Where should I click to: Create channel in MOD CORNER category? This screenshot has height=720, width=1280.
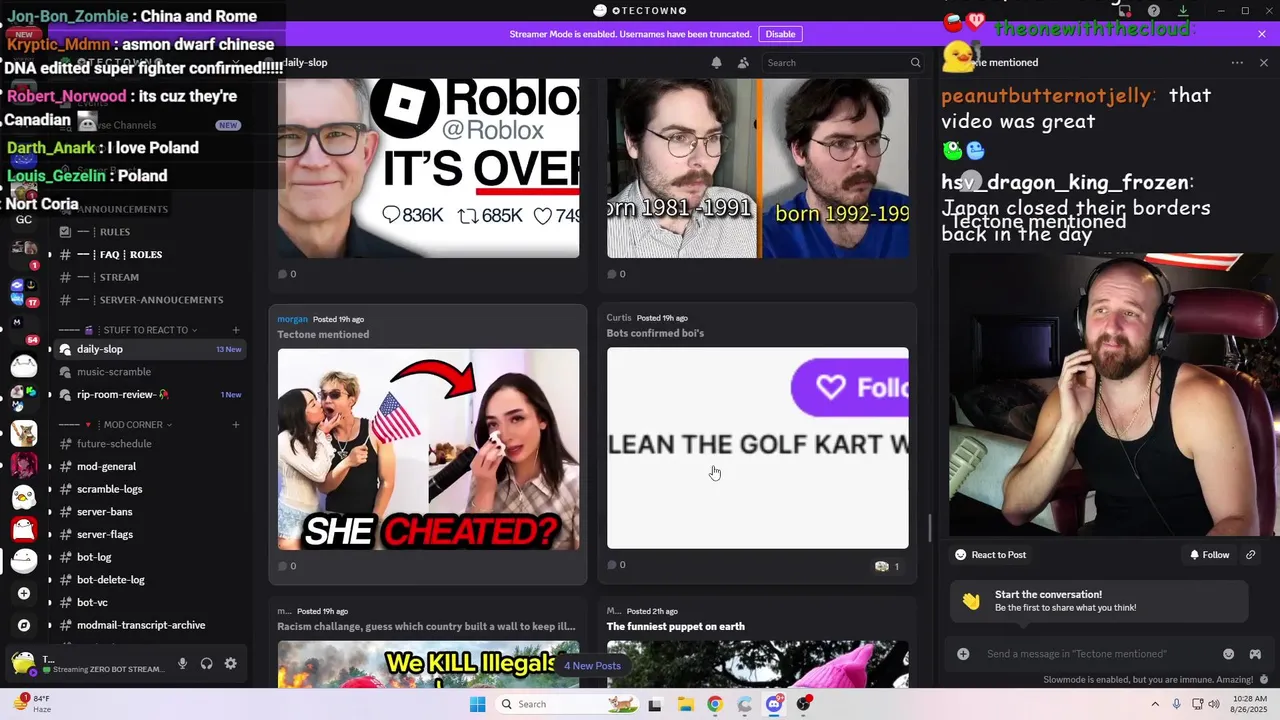point(236,425)
